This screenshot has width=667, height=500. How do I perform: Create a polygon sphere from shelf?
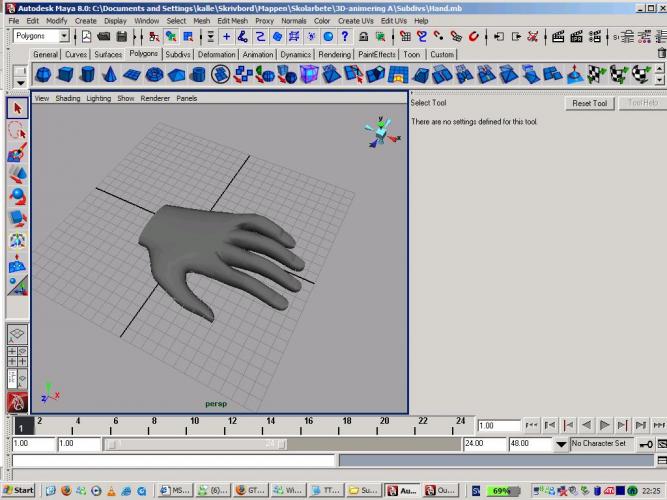pyautogui.click(x=43, y=74)
